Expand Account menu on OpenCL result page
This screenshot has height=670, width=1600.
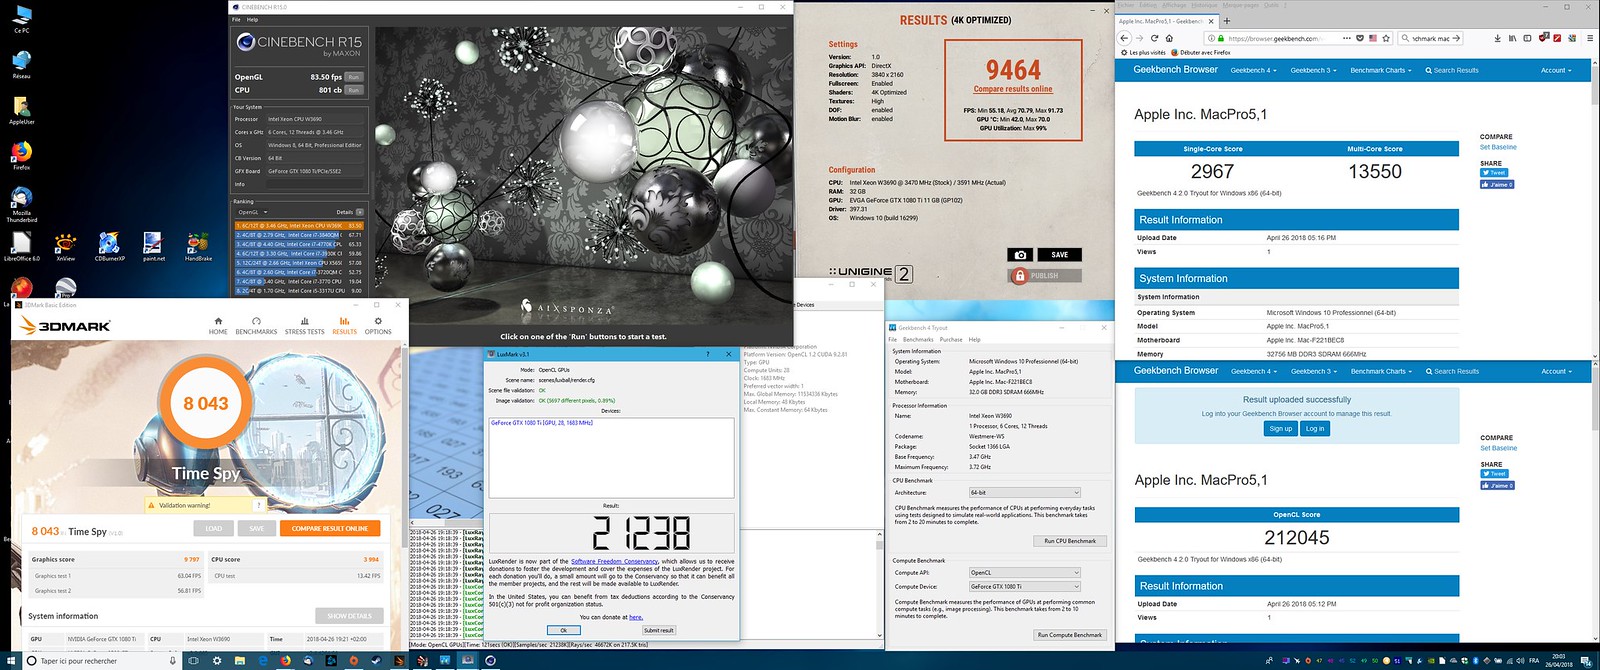(1556, 371)
